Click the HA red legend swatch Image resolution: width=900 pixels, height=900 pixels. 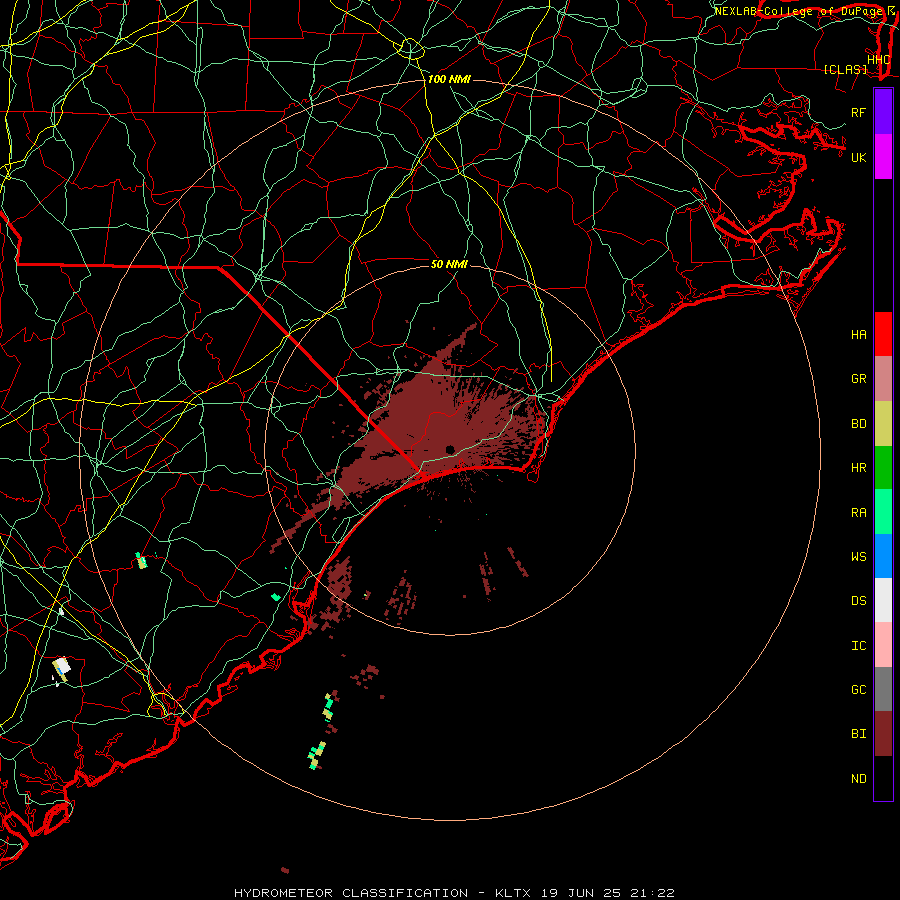(883, 334)
